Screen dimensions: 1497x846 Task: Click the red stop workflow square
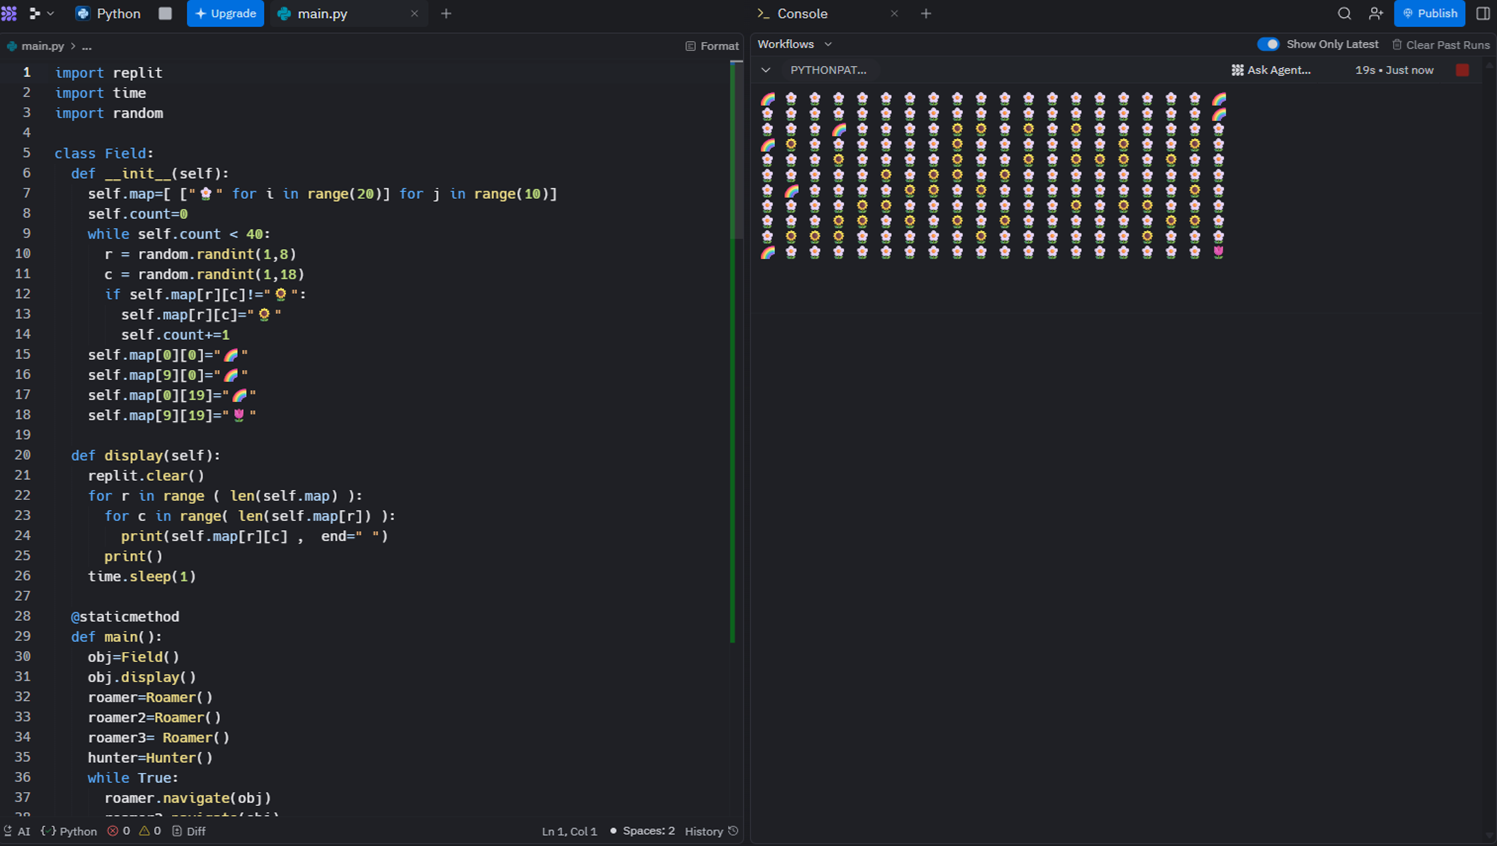[1462, 70]
